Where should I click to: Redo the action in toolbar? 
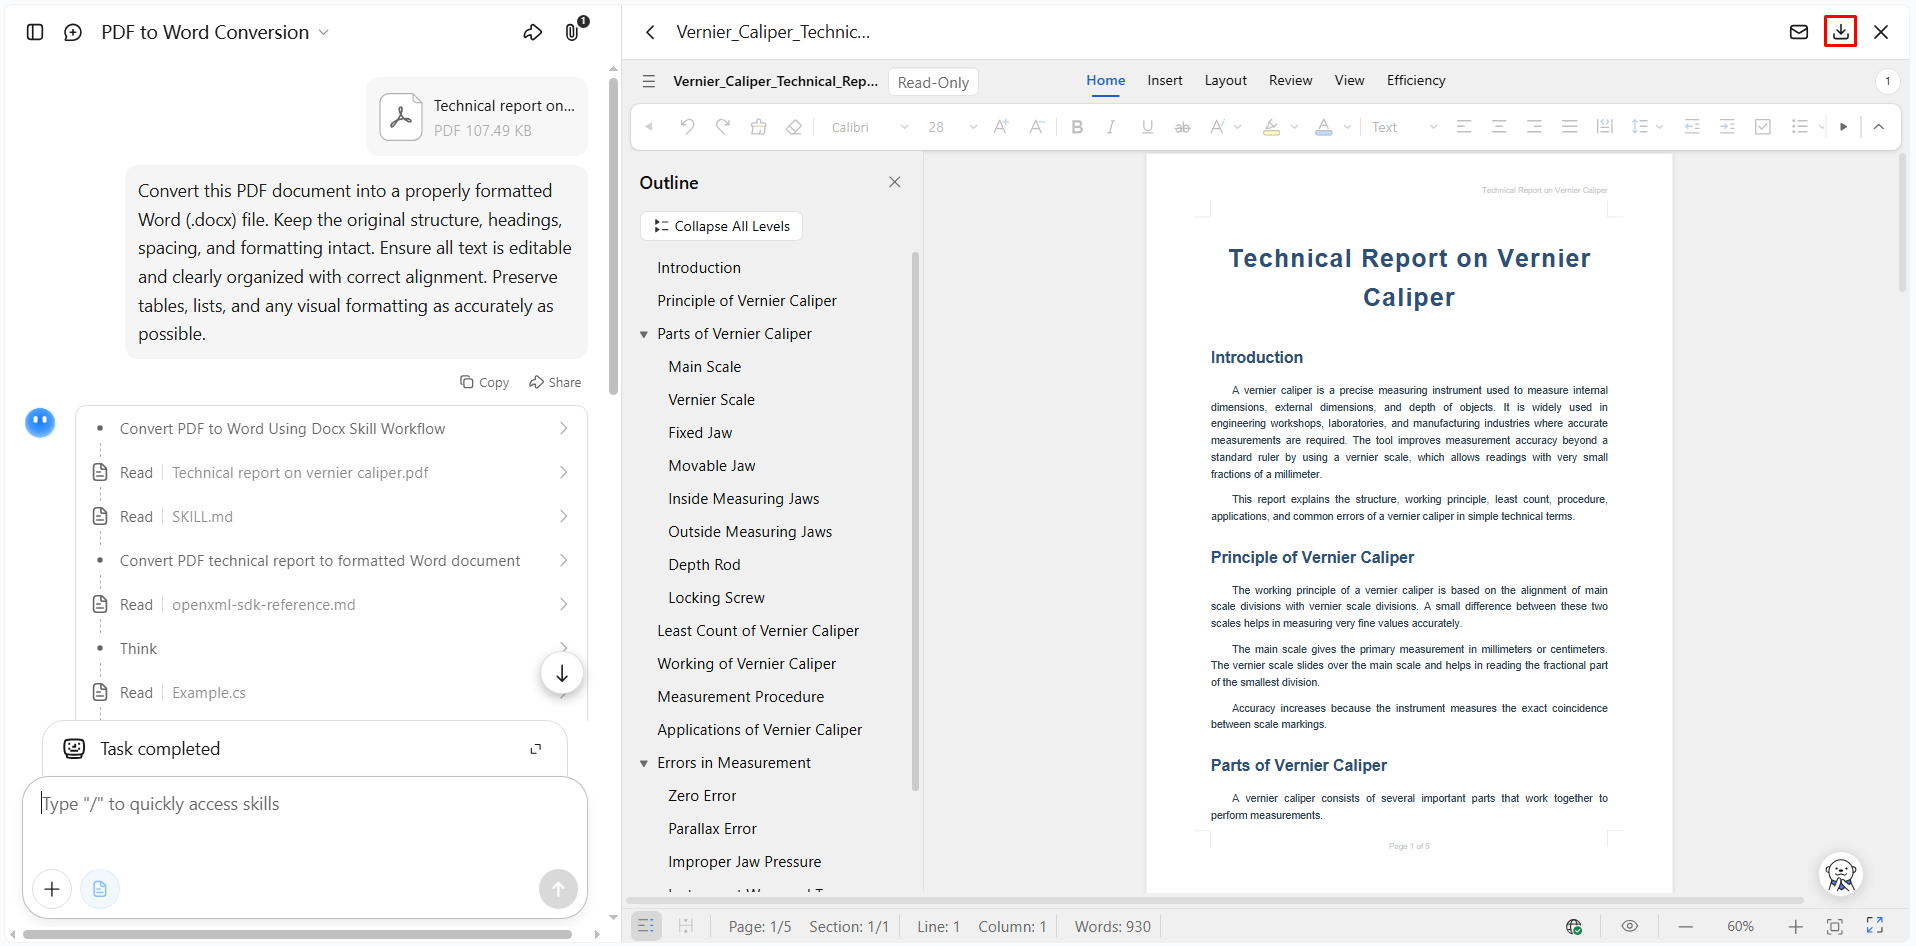pos(723,127)
